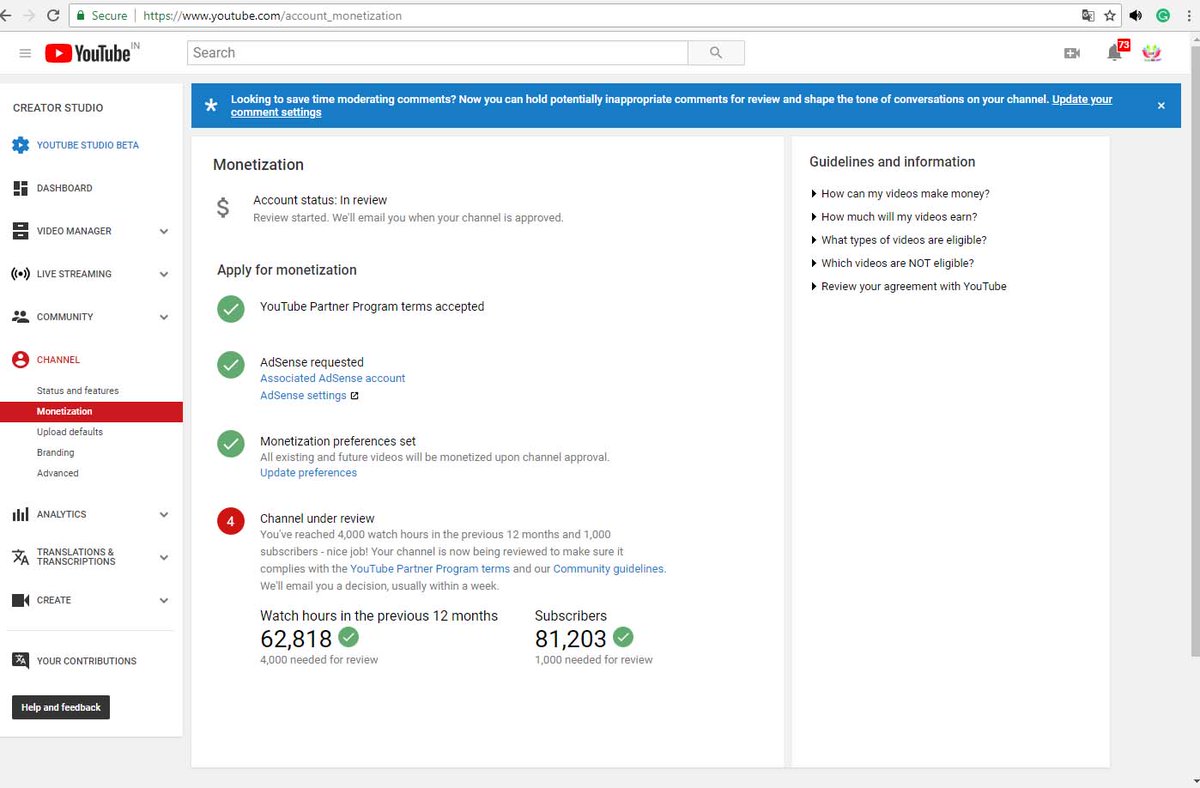Expand the Analytics section chevron
Screen dimensions: 1200x788
point(164,515)
